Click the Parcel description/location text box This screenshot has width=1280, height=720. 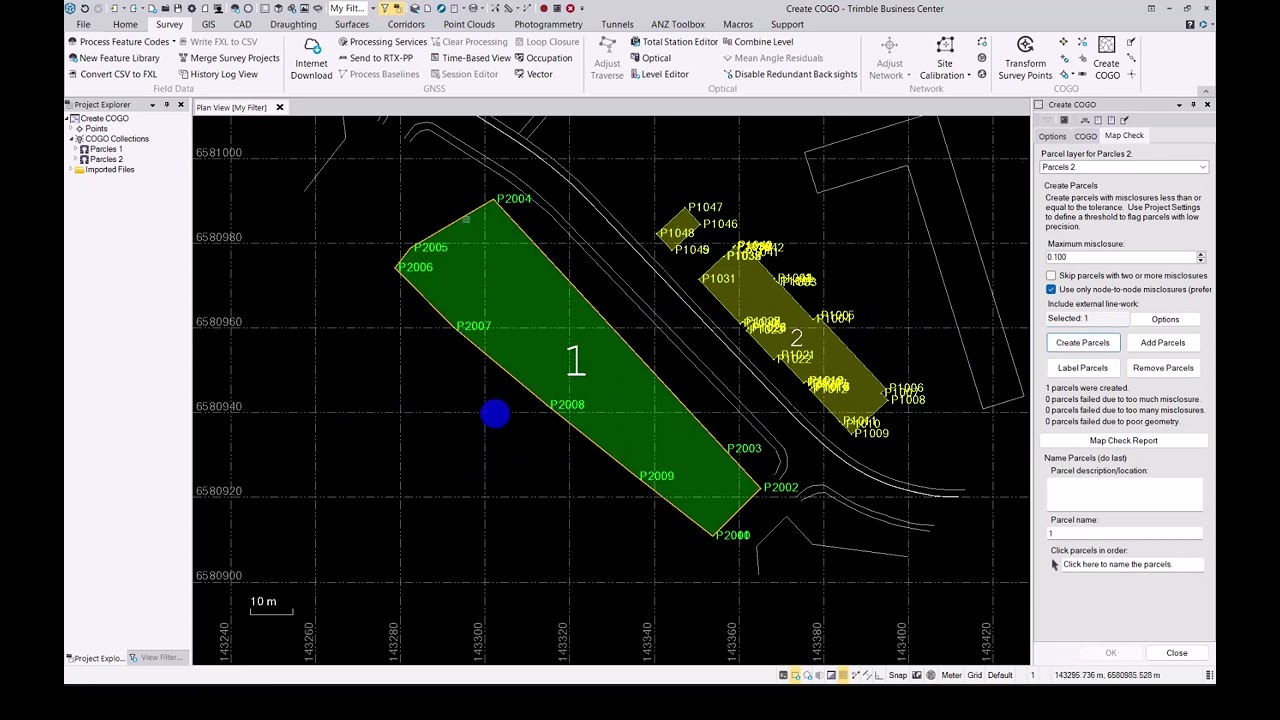[1125, 493]
